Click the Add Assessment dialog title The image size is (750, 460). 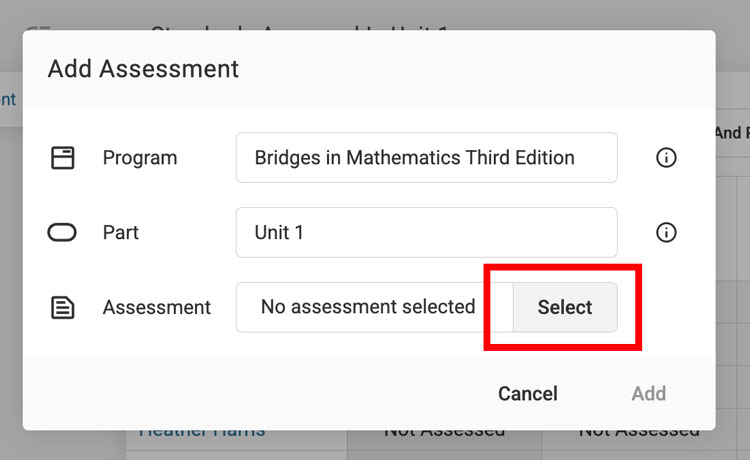coord(144,69)
